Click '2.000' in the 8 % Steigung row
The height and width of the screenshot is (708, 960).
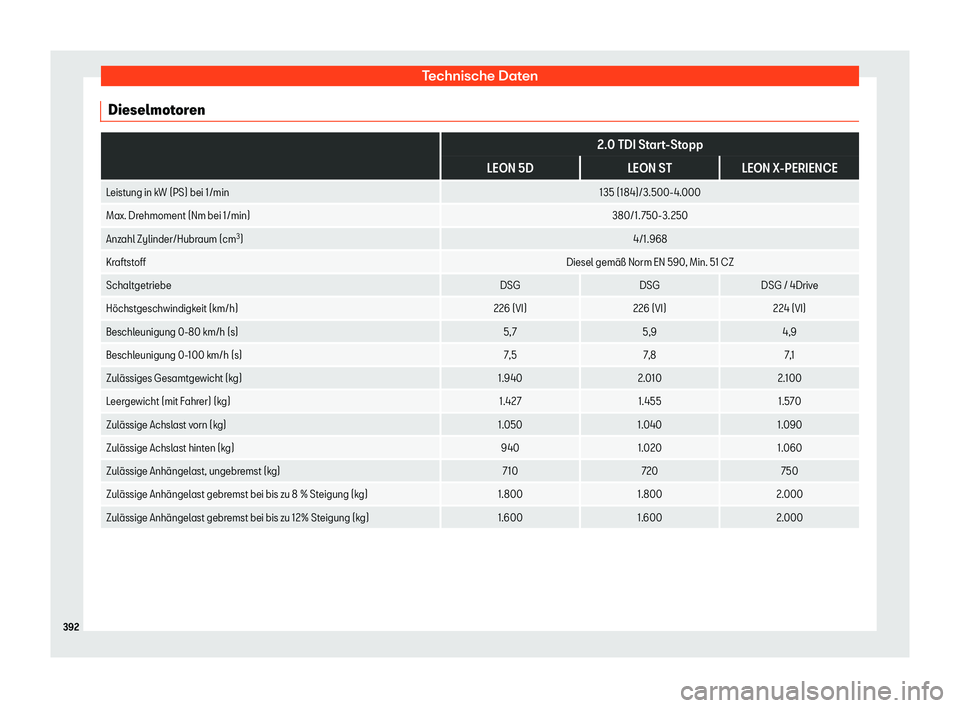tap(789, 495)
